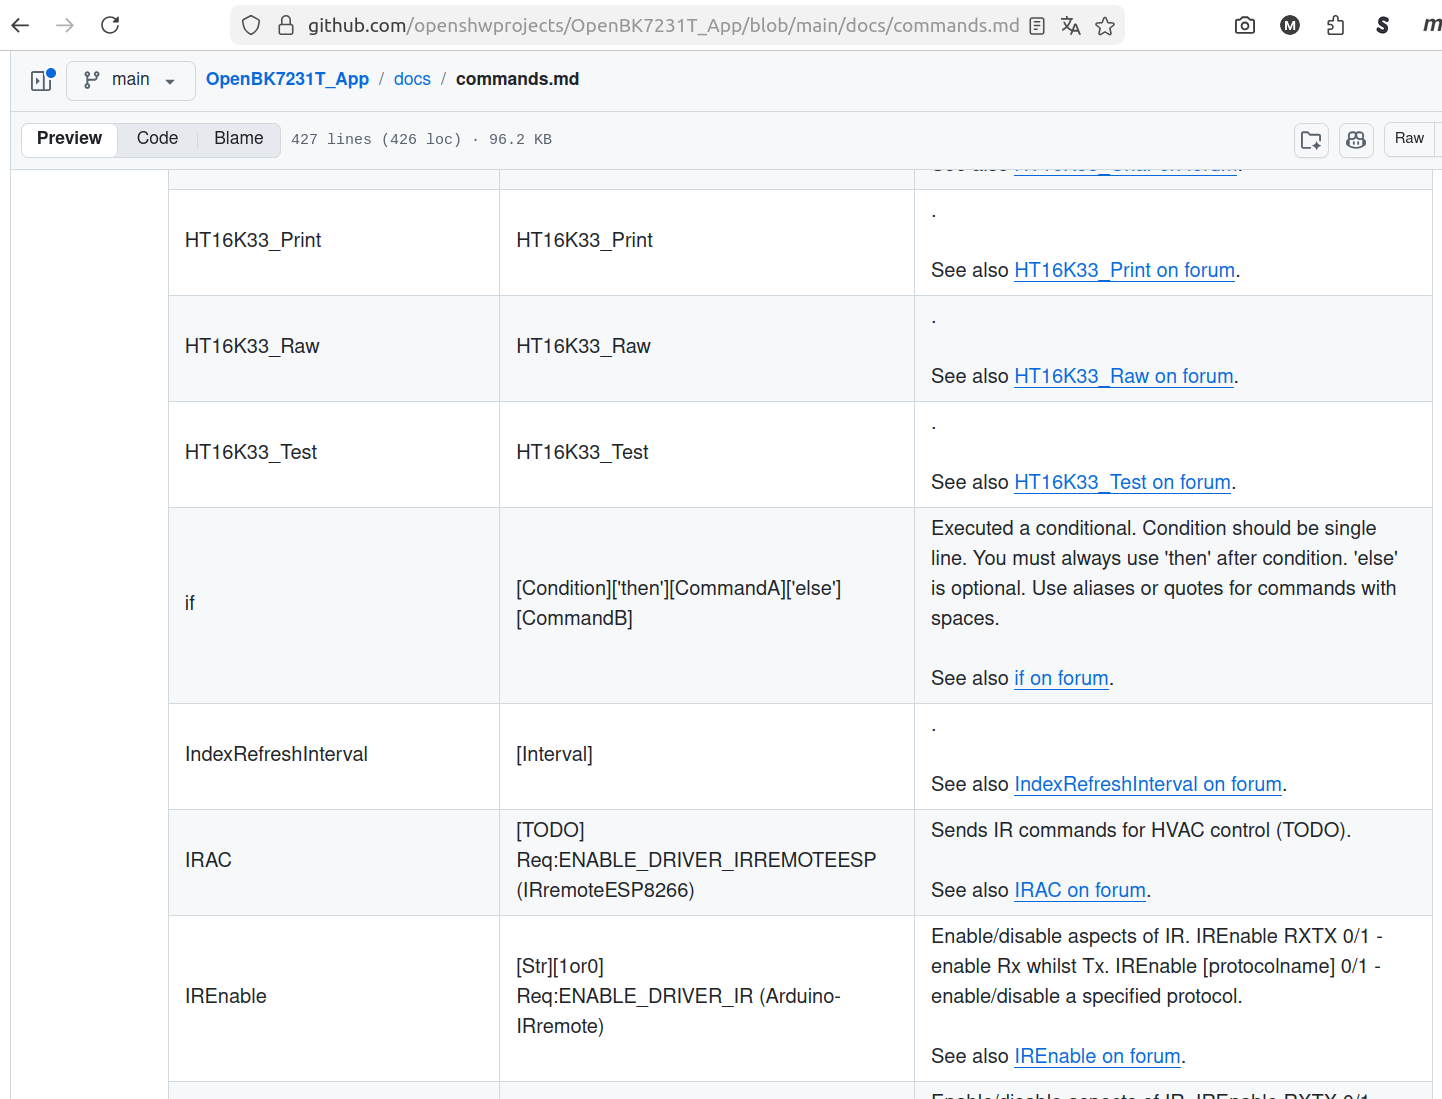Open the Copilot icon button
Viewport: 1442px width, 1099px height.
point(1356,140)
